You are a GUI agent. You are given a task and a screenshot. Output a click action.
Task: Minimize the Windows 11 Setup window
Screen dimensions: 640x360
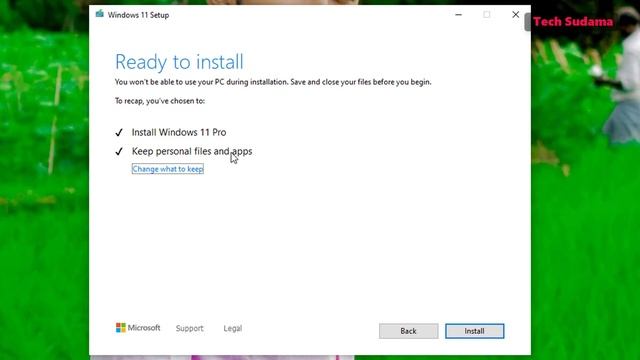pyautogui.click(x=458, y=15)
